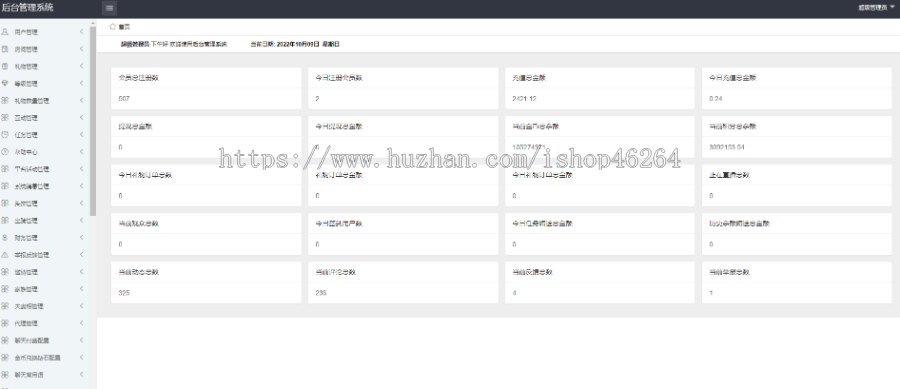Expand 财务管理 with its chevron
This screenshot has width=900, height=389.
(x=82, y=237)
